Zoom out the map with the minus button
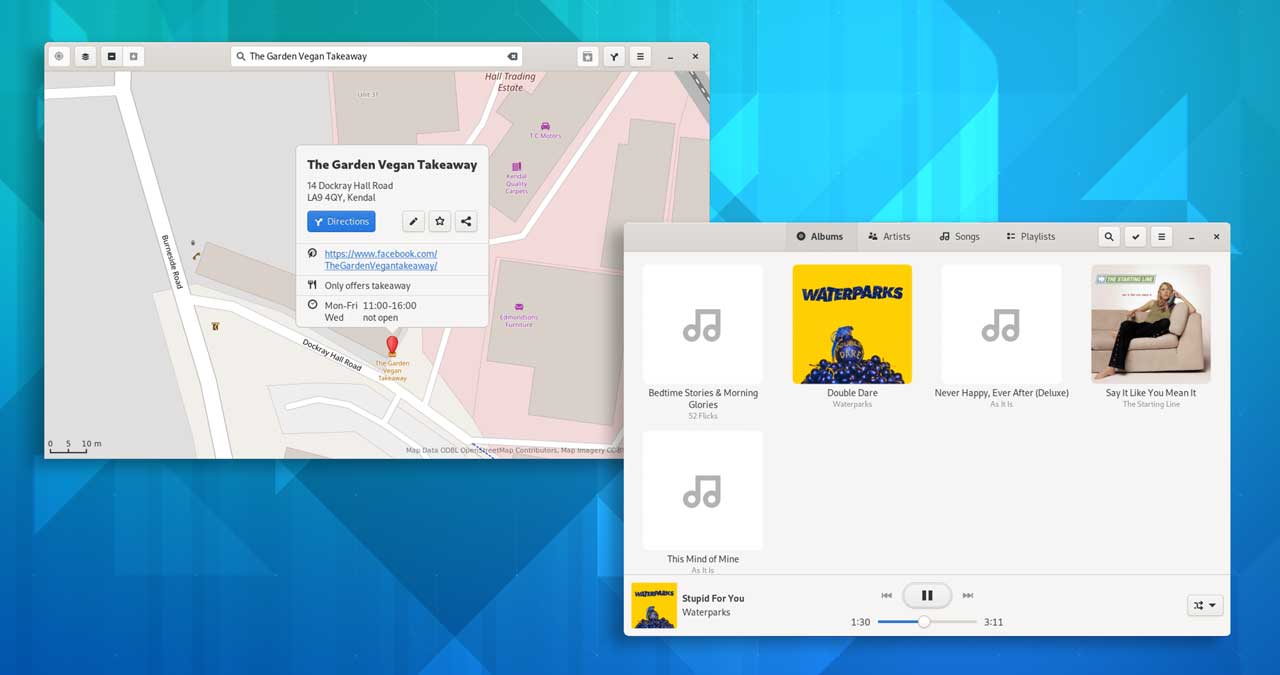 pyautogui.click(x=111, y=57)
